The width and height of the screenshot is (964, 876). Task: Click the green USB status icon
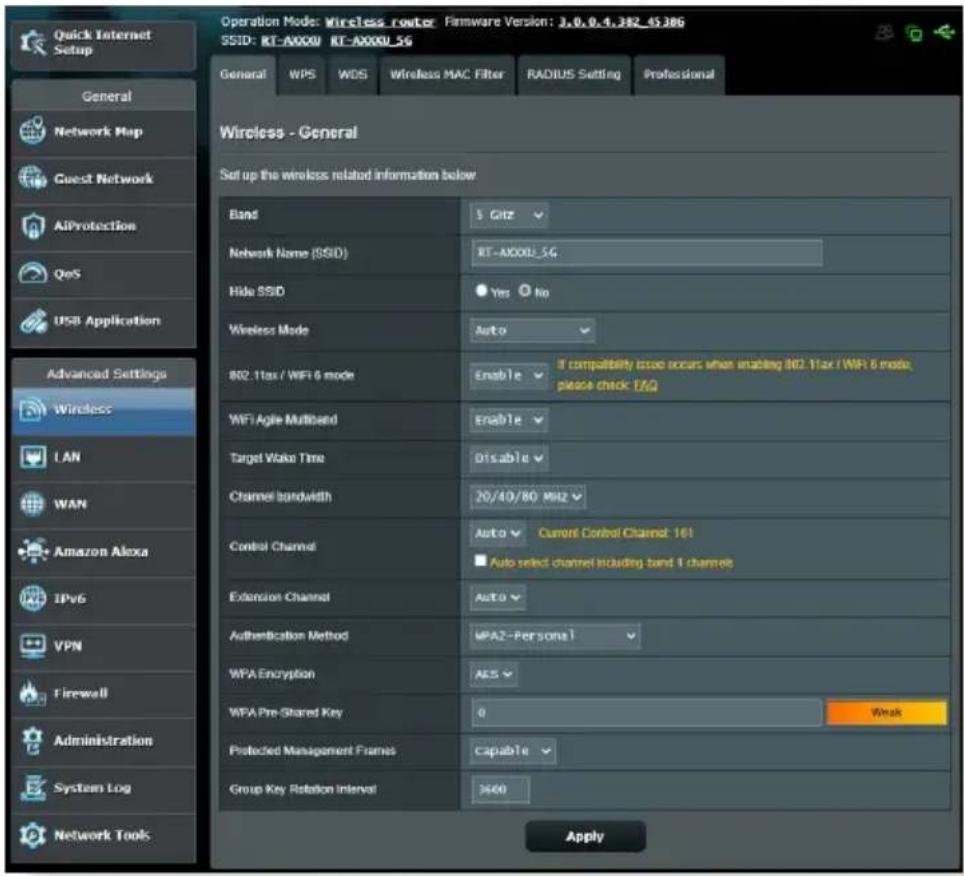[x=944, y=31]
